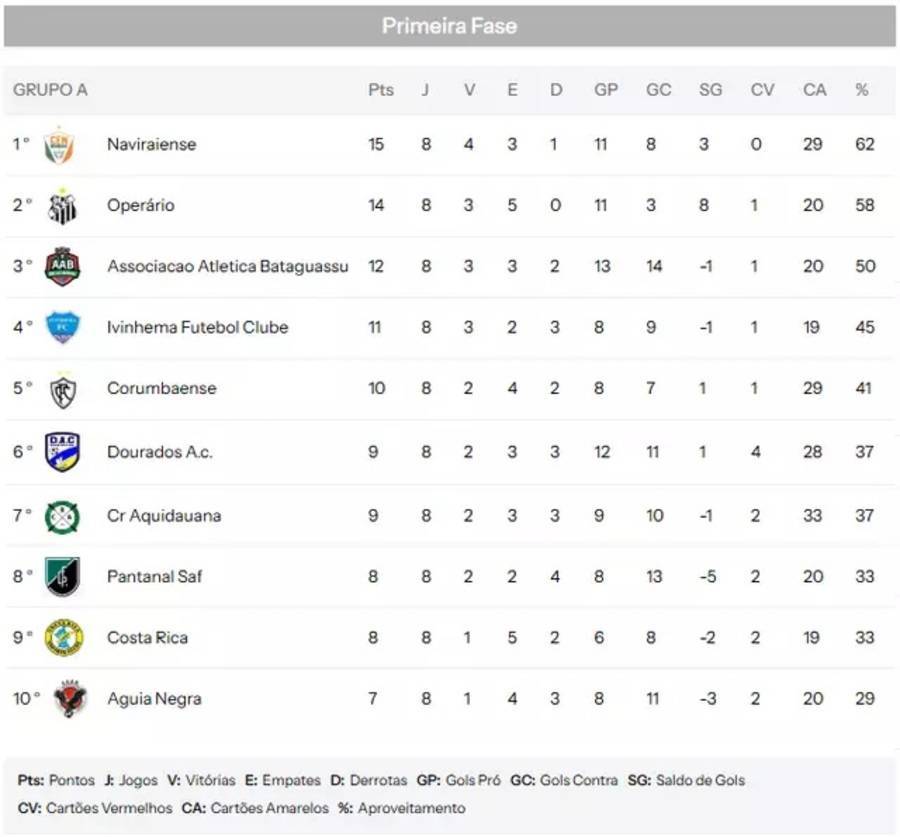Image resolution: width=900 pixels, height=837 pixels.
Task: Open the Dourados A.C. team badge
Action: point(62,452)
